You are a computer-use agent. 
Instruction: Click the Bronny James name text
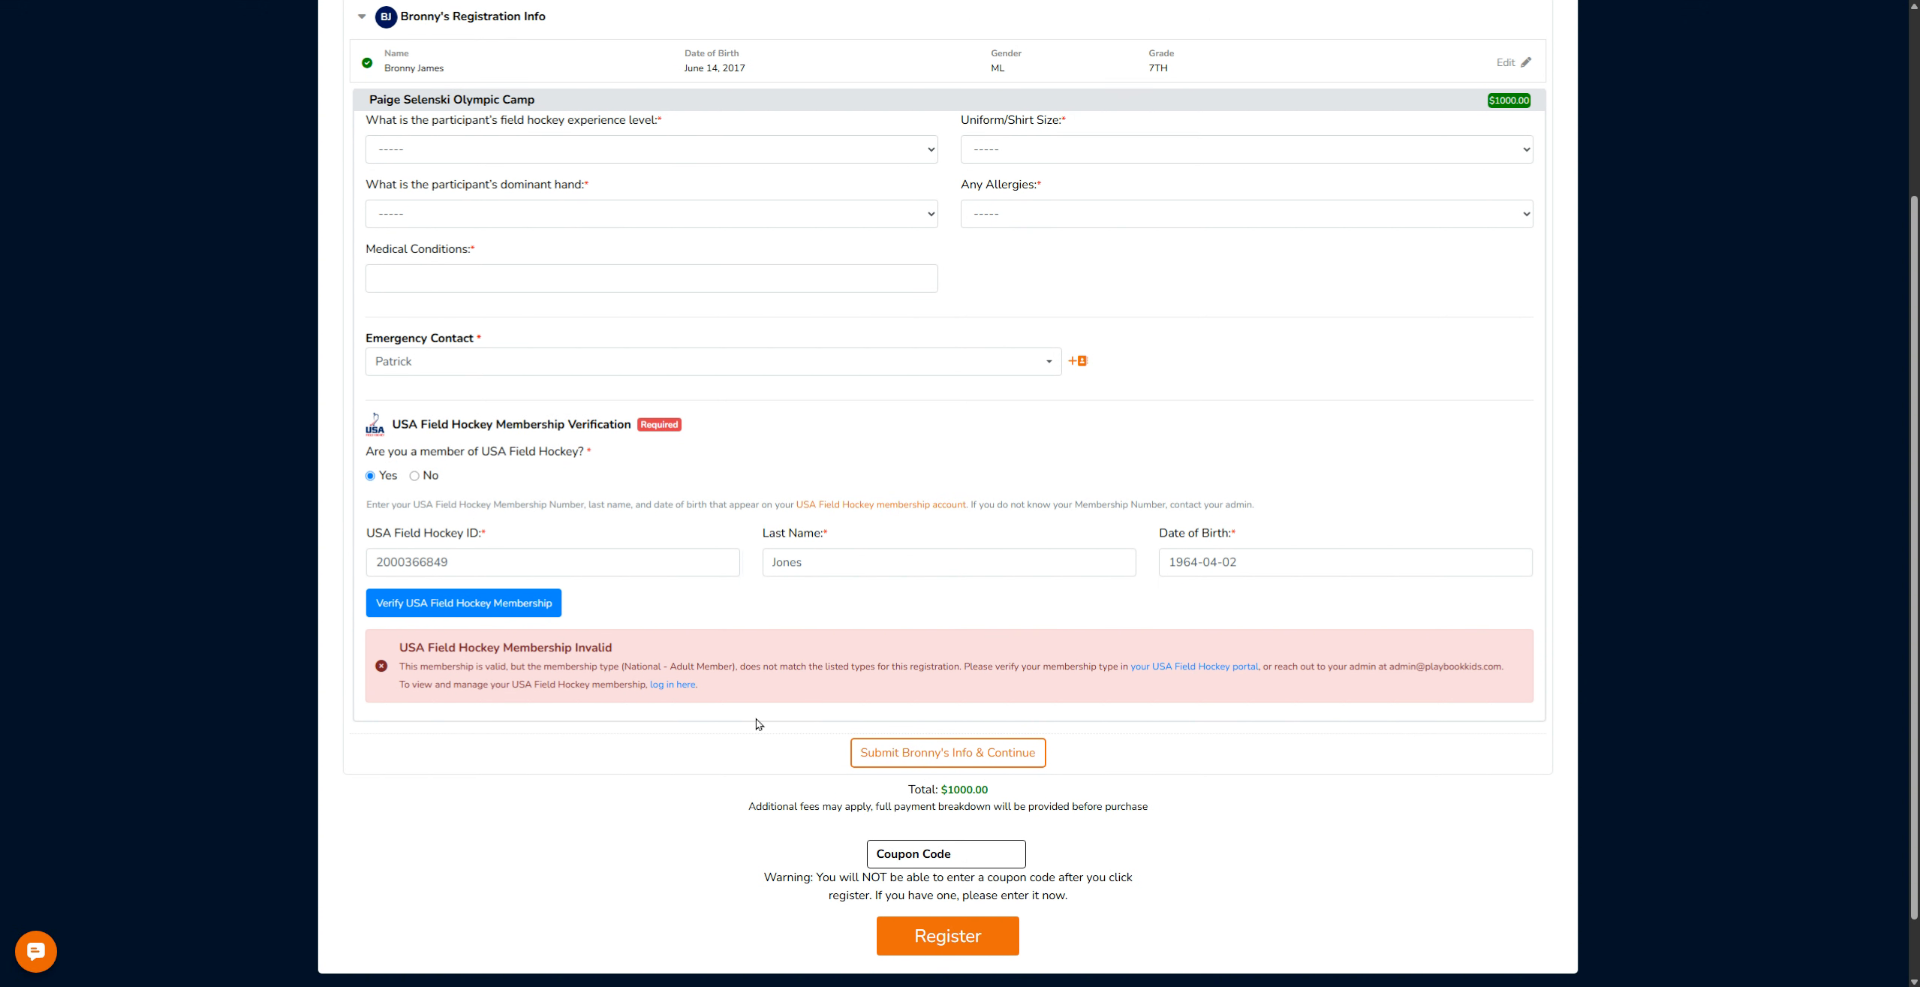(x=414, y=69)
